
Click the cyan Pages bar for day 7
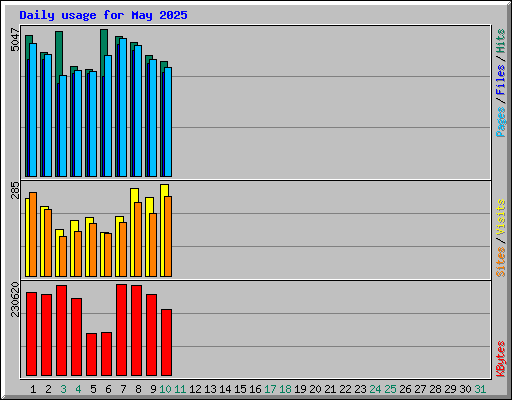[123, 107]
